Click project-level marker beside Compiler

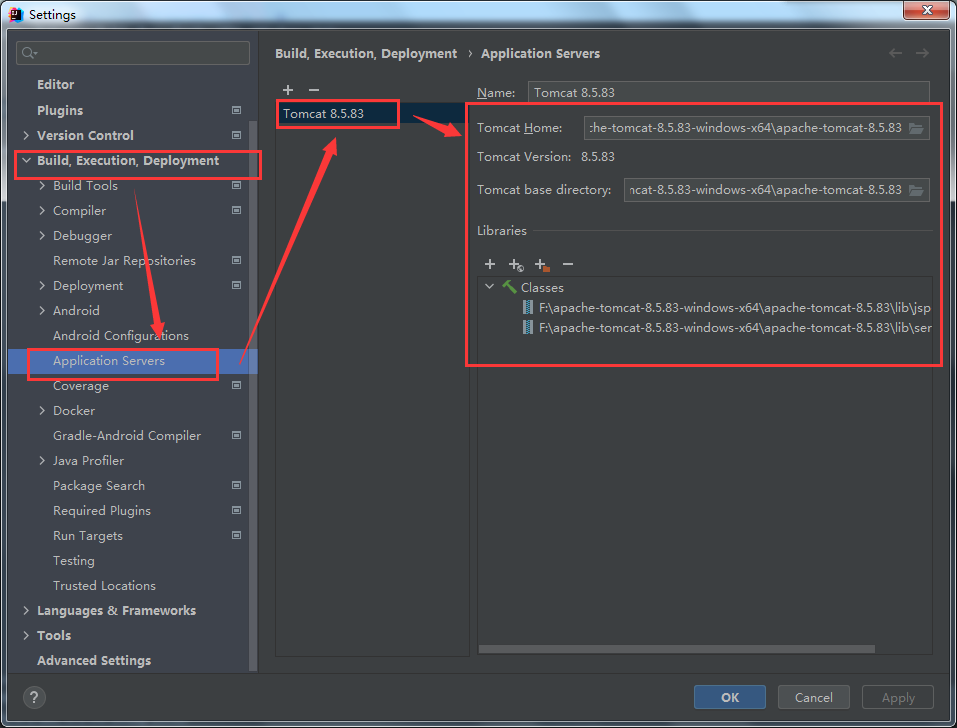(x=236, y=210)
